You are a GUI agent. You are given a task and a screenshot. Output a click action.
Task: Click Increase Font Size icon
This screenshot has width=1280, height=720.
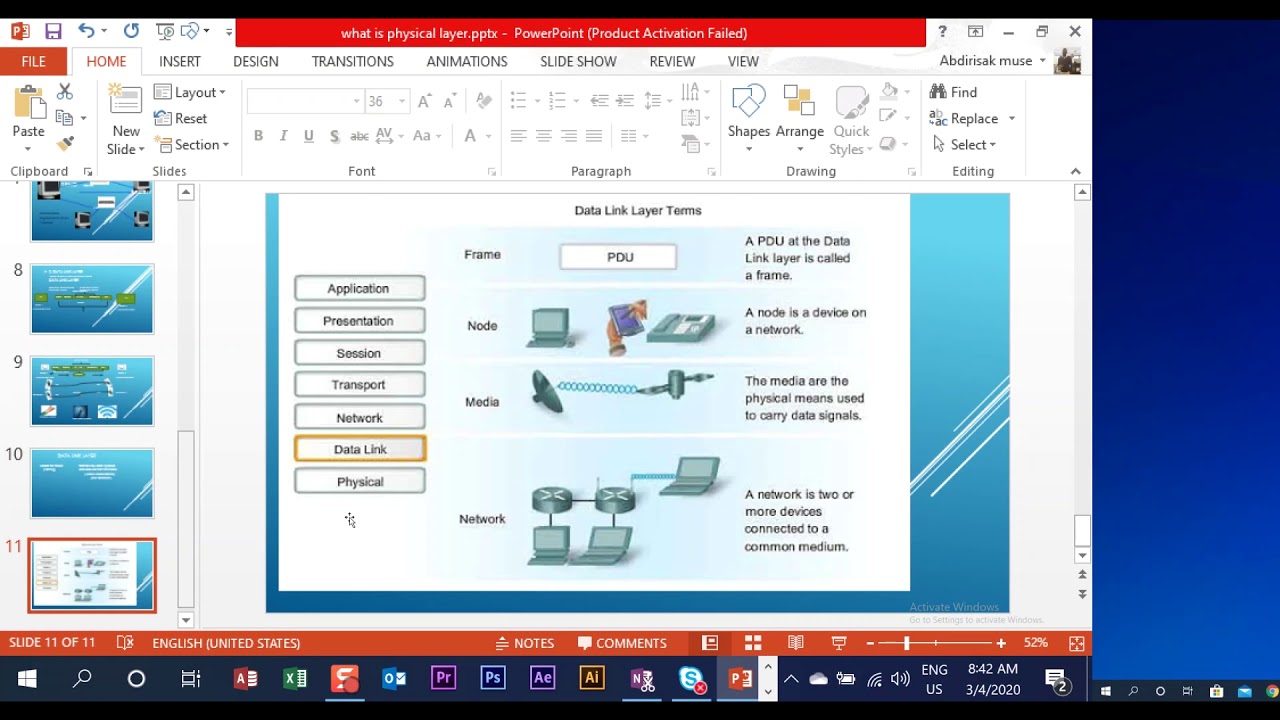(424, 101)
